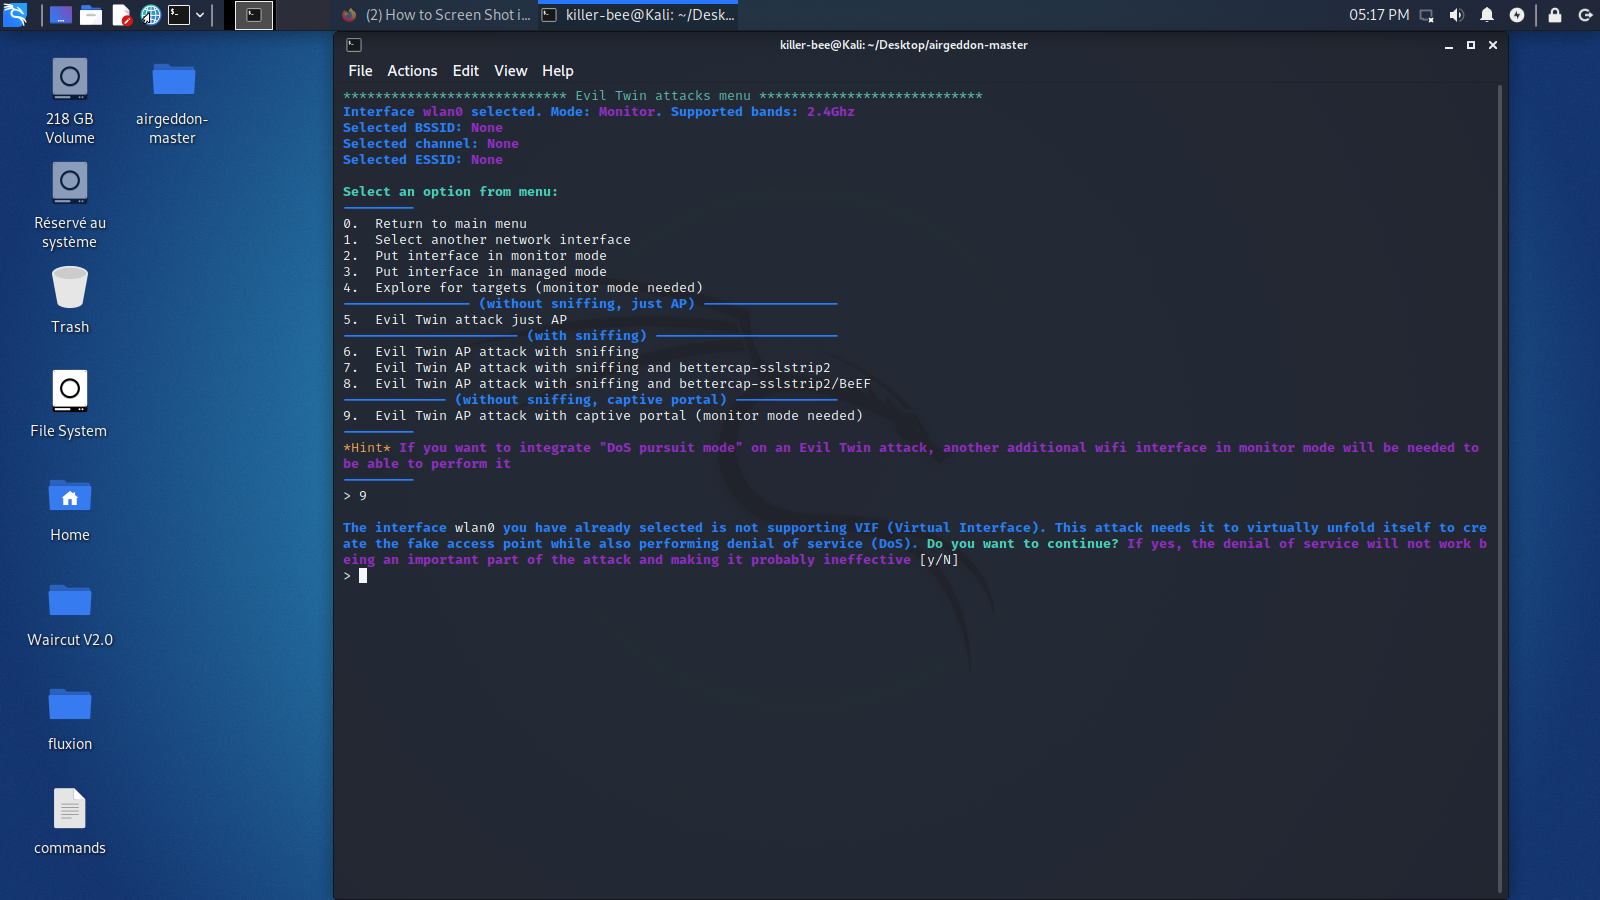Click the disconnected network tray icon

click(1427, 15)
